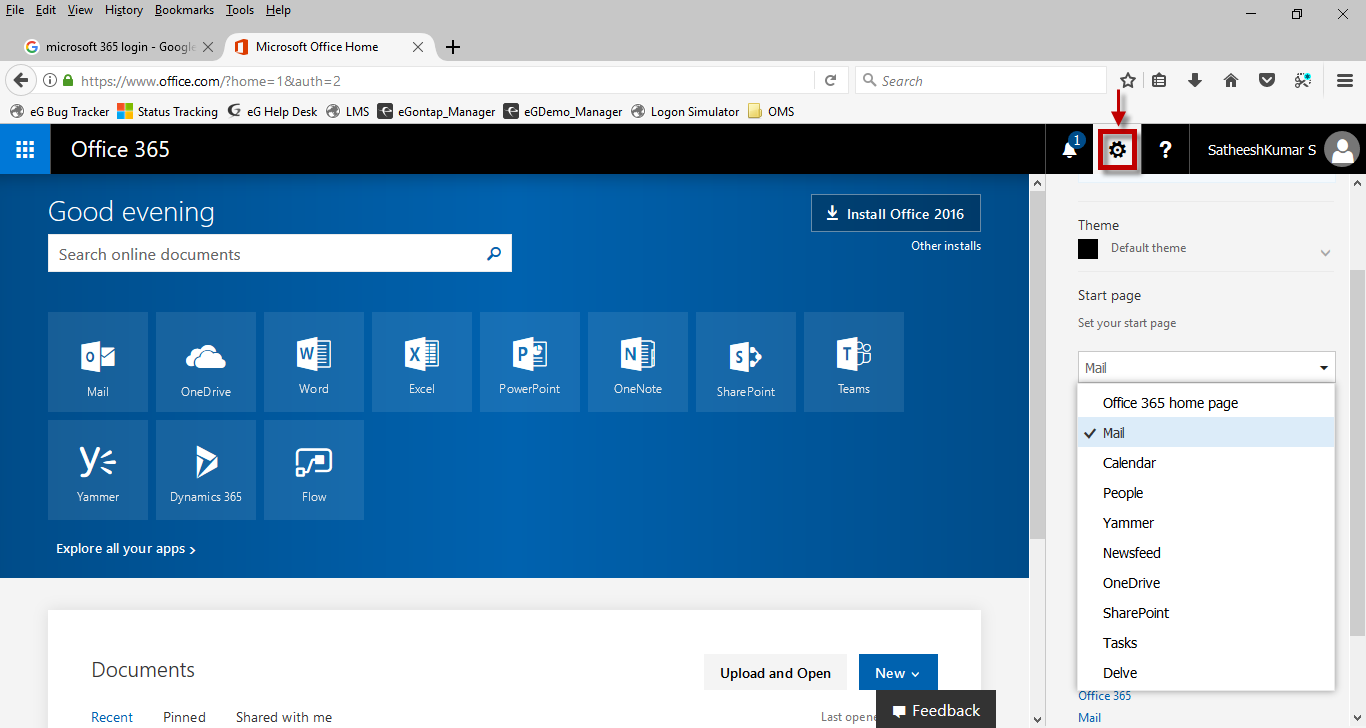
Task: Open the settings gear in Office header
Action: 1118,150
